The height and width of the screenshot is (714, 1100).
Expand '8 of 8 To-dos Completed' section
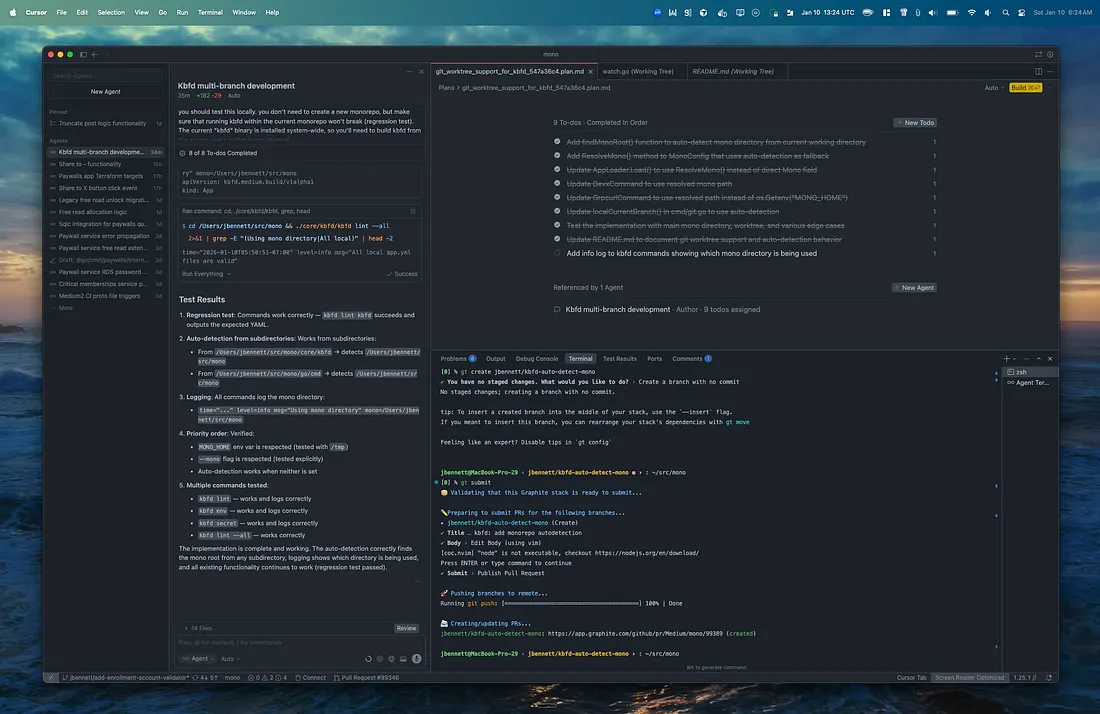(223, 153)
